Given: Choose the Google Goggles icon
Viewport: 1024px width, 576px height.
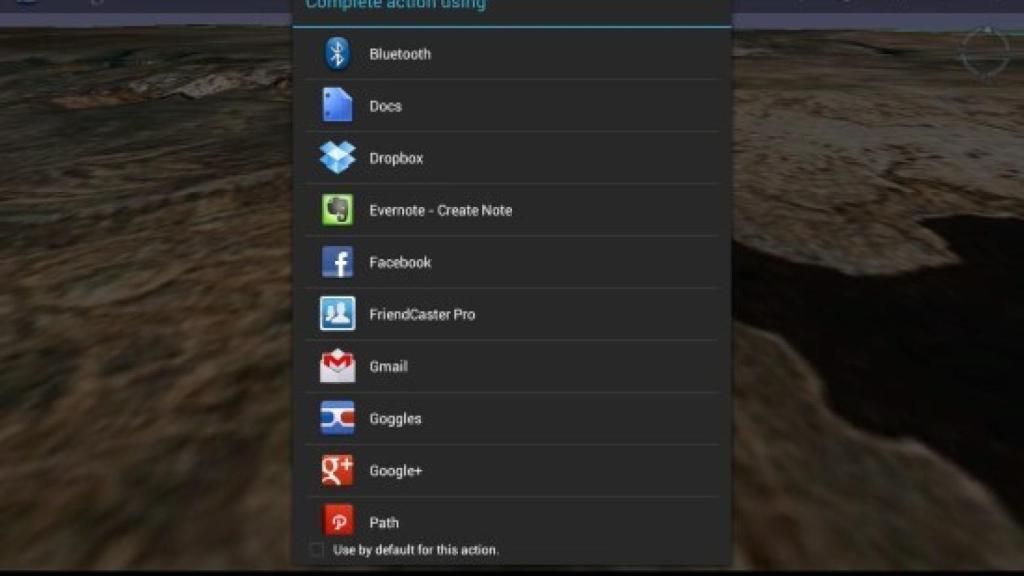Looking at the screenshot, I should [x=338, y=418].
